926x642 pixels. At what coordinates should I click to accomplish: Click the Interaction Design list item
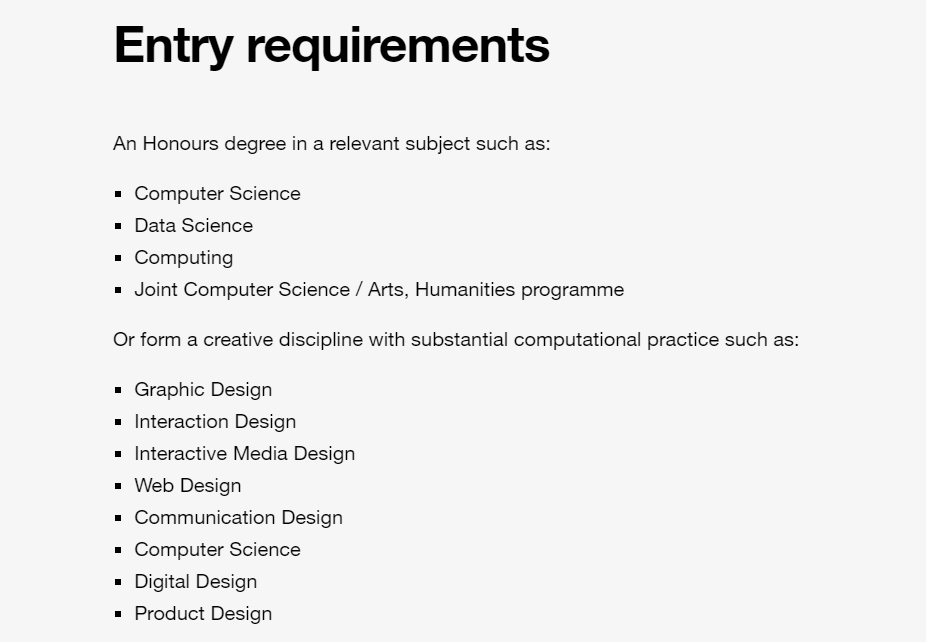(215, 422)
